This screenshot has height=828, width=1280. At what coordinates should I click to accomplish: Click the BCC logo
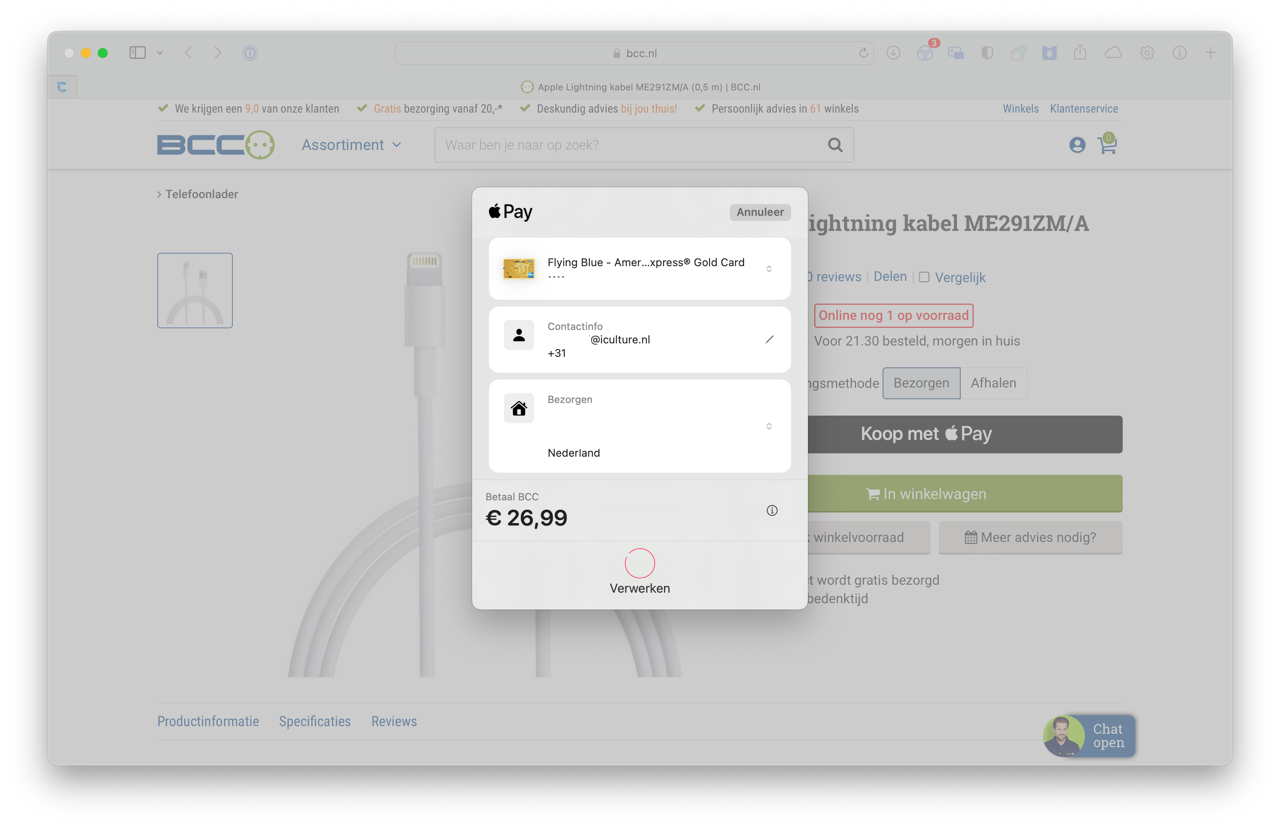point(216,145)
